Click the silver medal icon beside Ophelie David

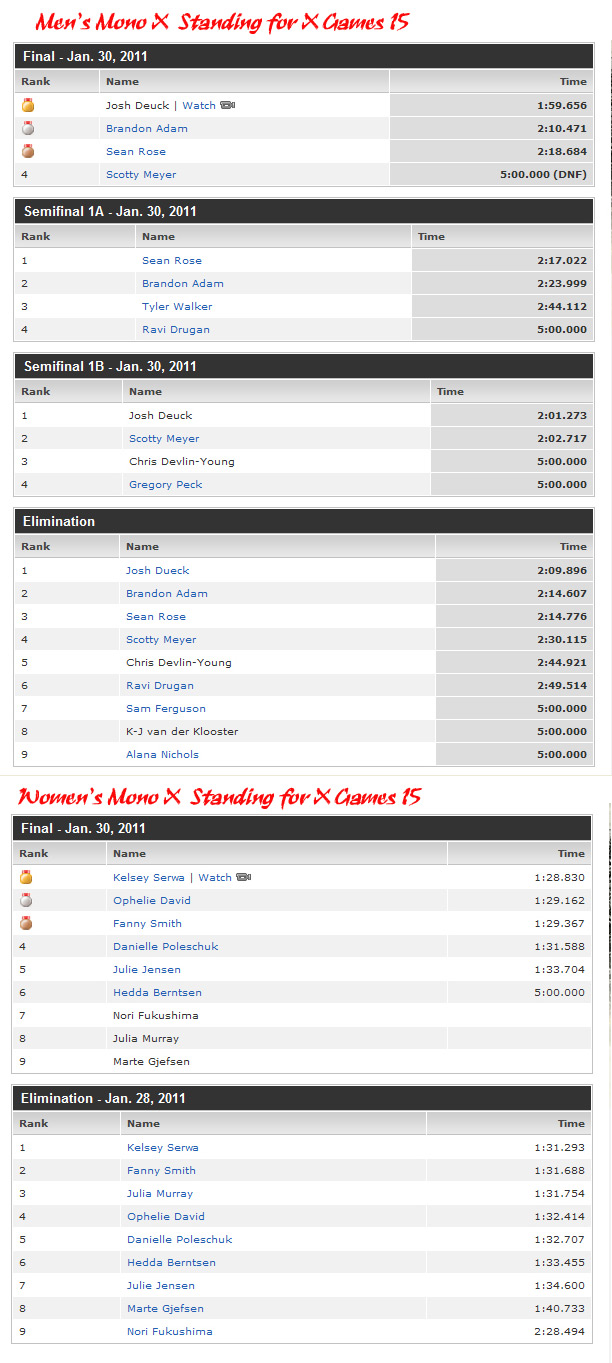[x=27, y=900]
